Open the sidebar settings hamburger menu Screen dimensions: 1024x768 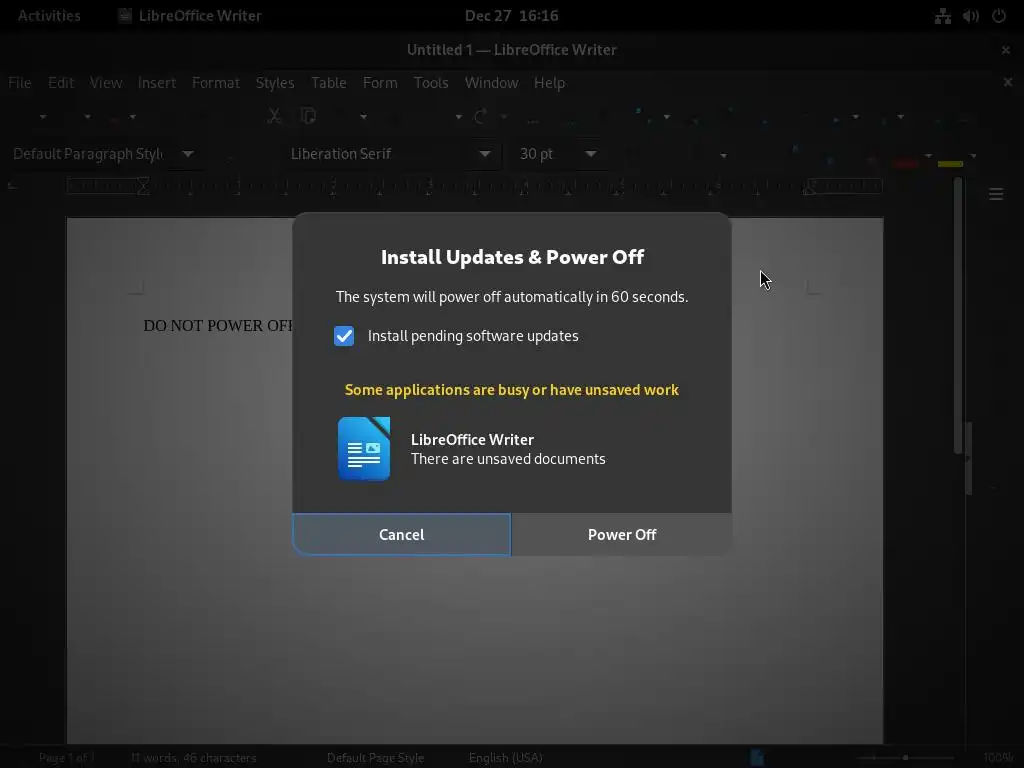[x=996, y=194]
